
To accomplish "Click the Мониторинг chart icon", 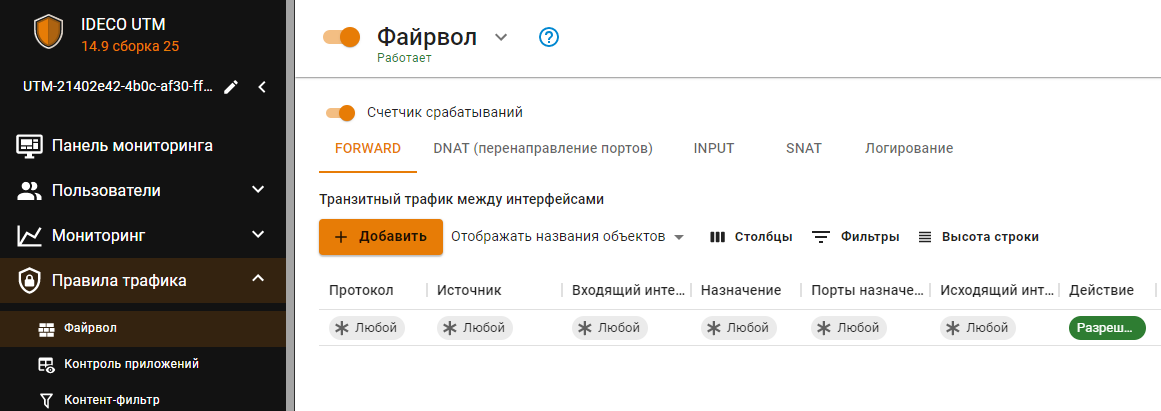I will [30, 236].
